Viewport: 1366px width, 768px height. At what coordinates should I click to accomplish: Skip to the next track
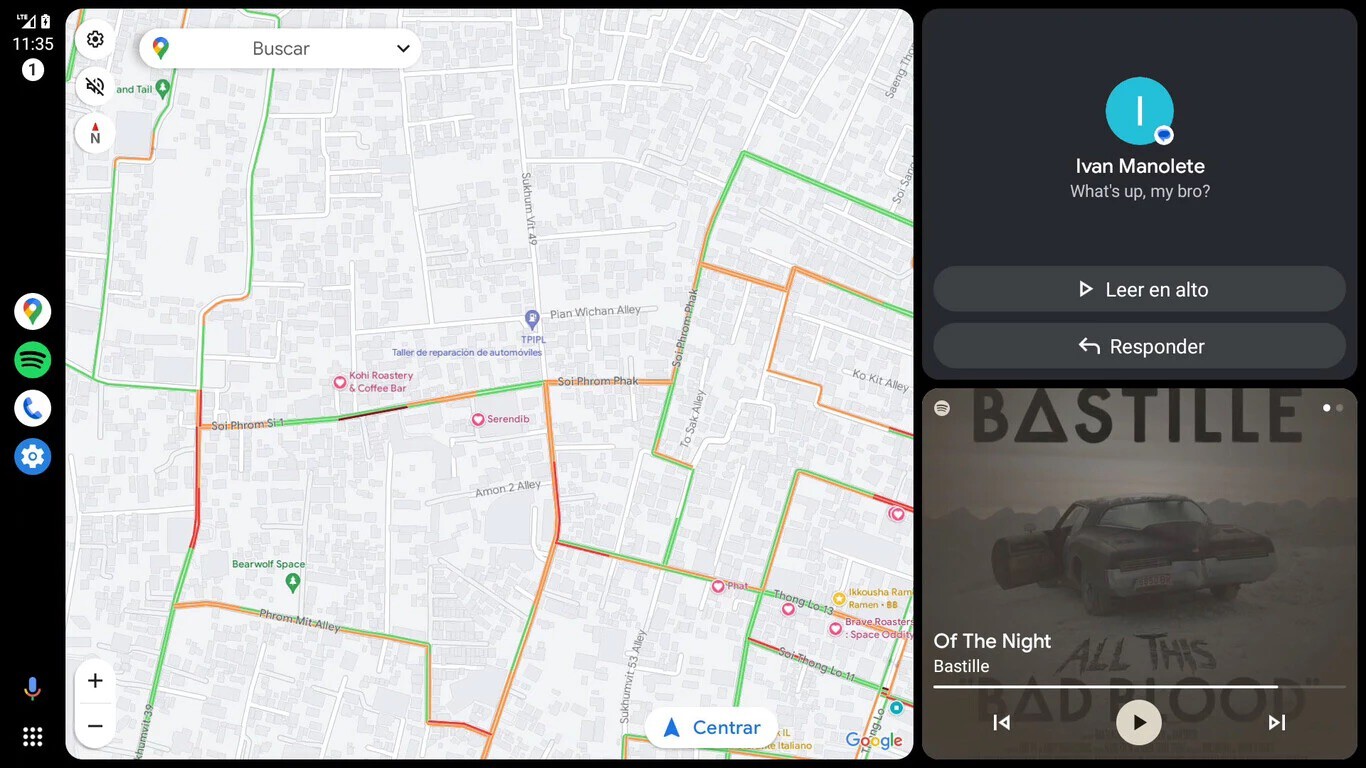tap(1276, 722)
